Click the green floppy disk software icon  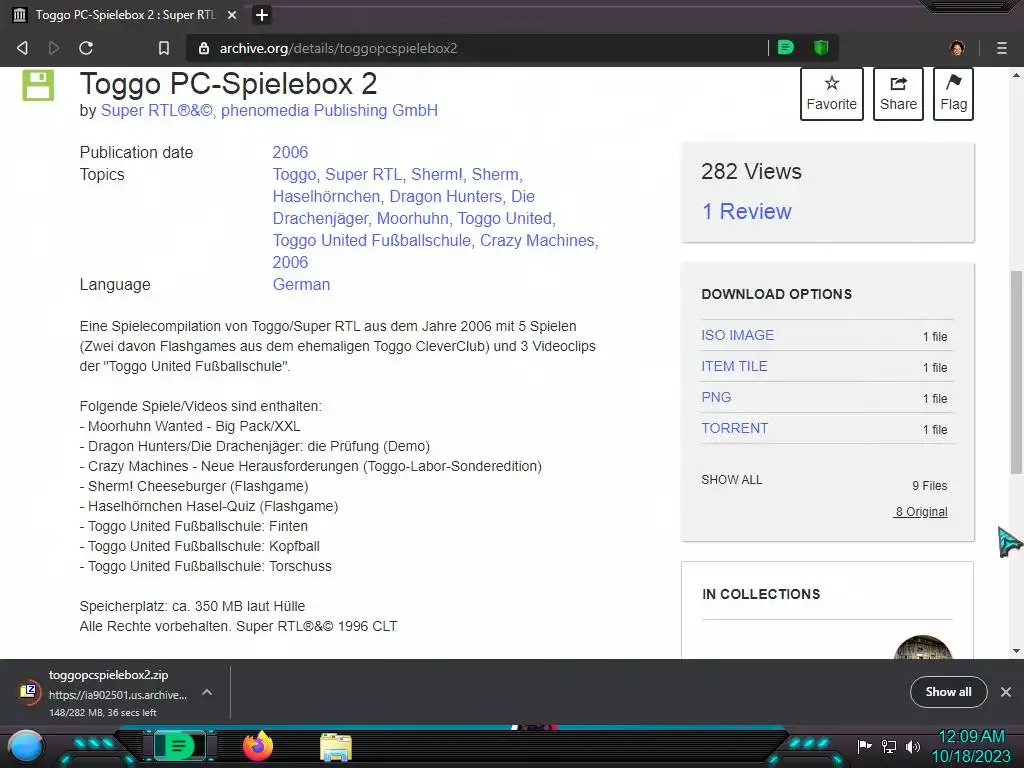click(38, 85)
